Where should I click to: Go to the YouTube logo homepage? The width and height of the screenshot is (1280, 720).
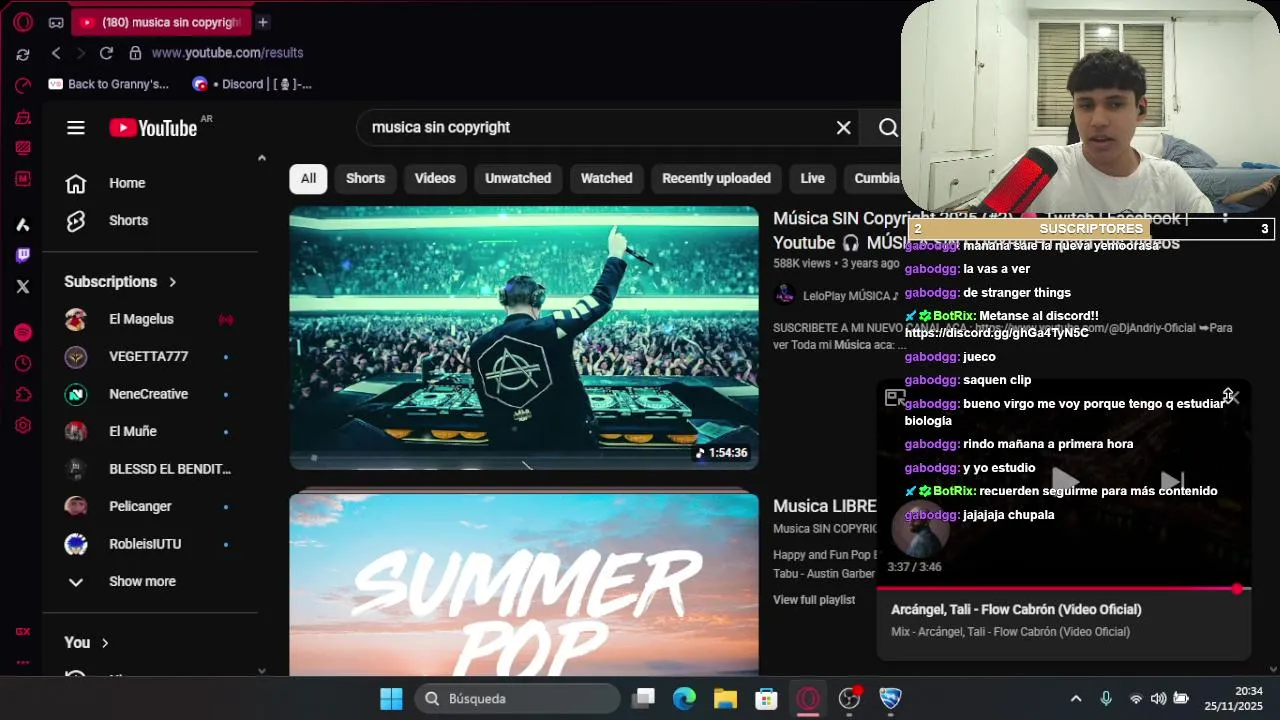click(x=153, y=127)
